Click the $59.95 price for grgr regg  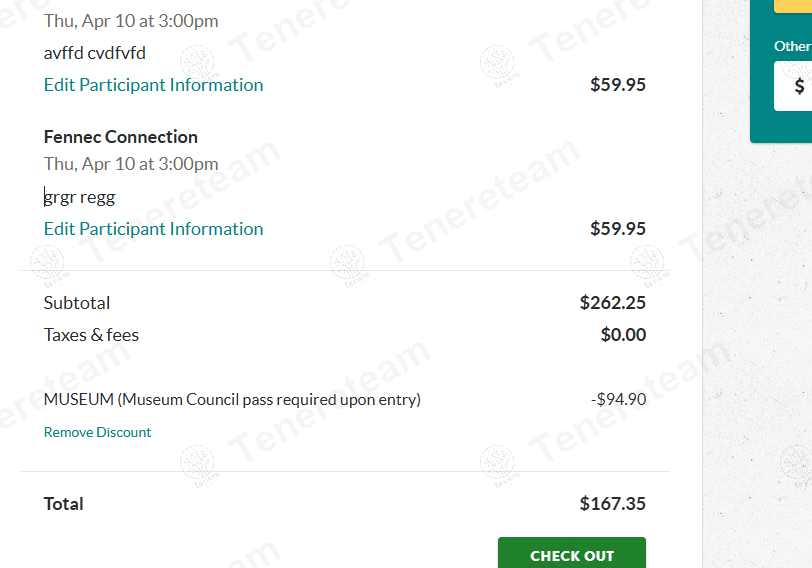(618, 229)
